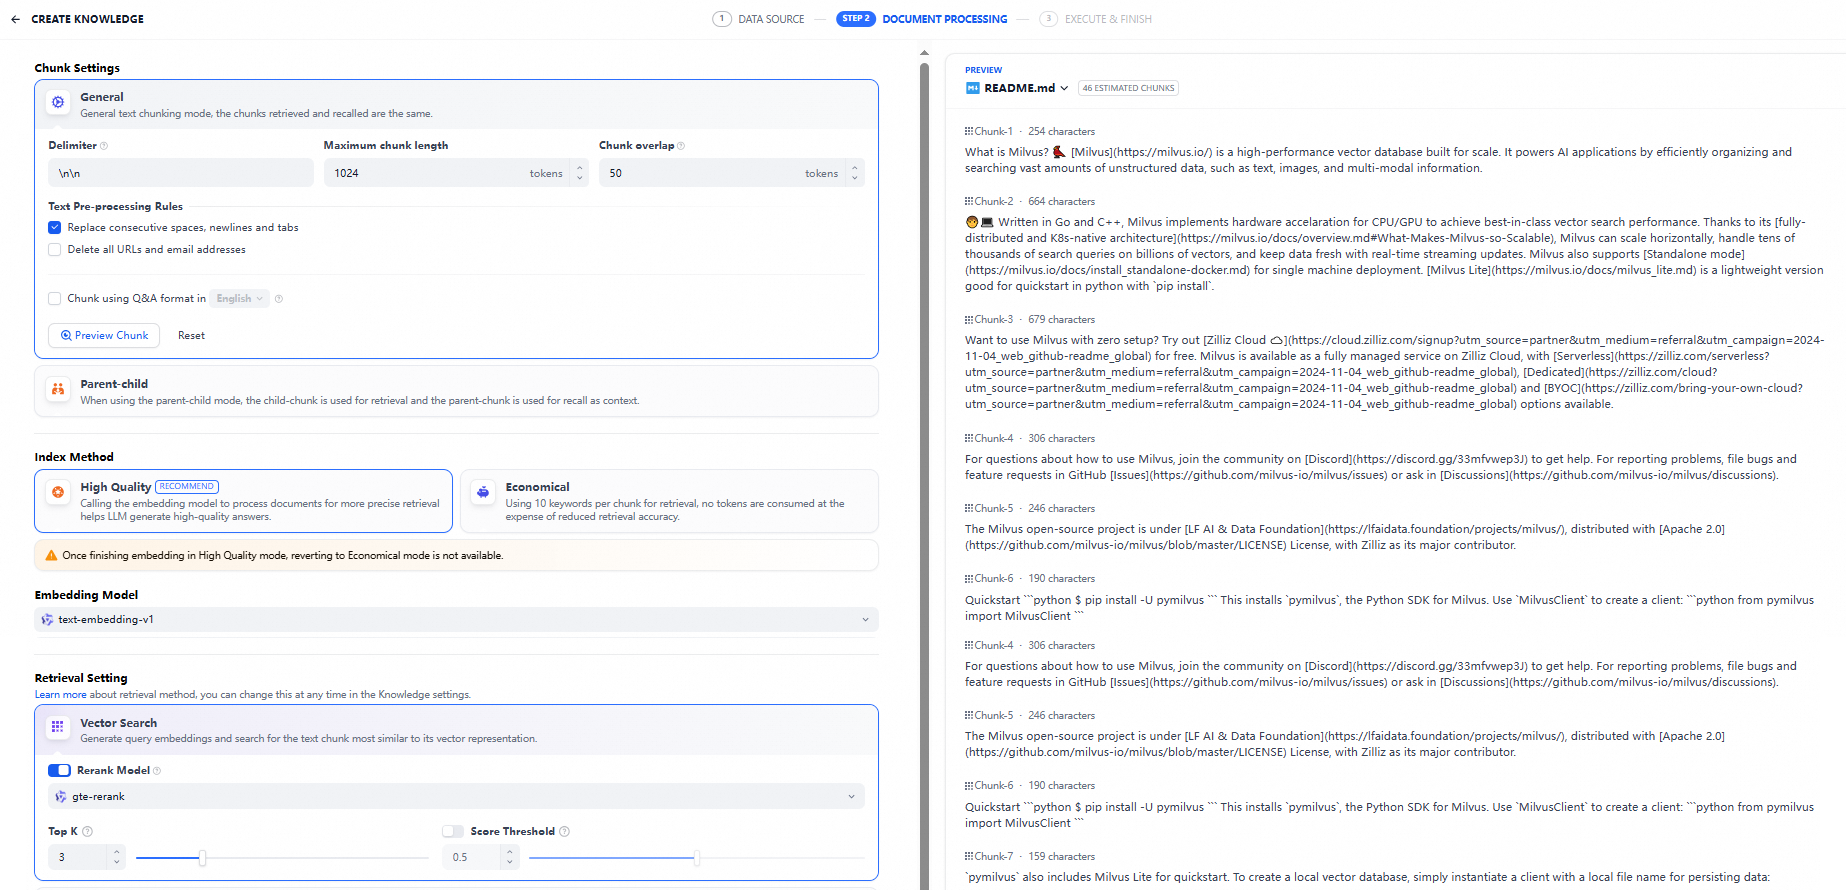Click the 46 Estimated Chunks badge
This screenshot has height=890, width=1846.
tap(1128, 88)
